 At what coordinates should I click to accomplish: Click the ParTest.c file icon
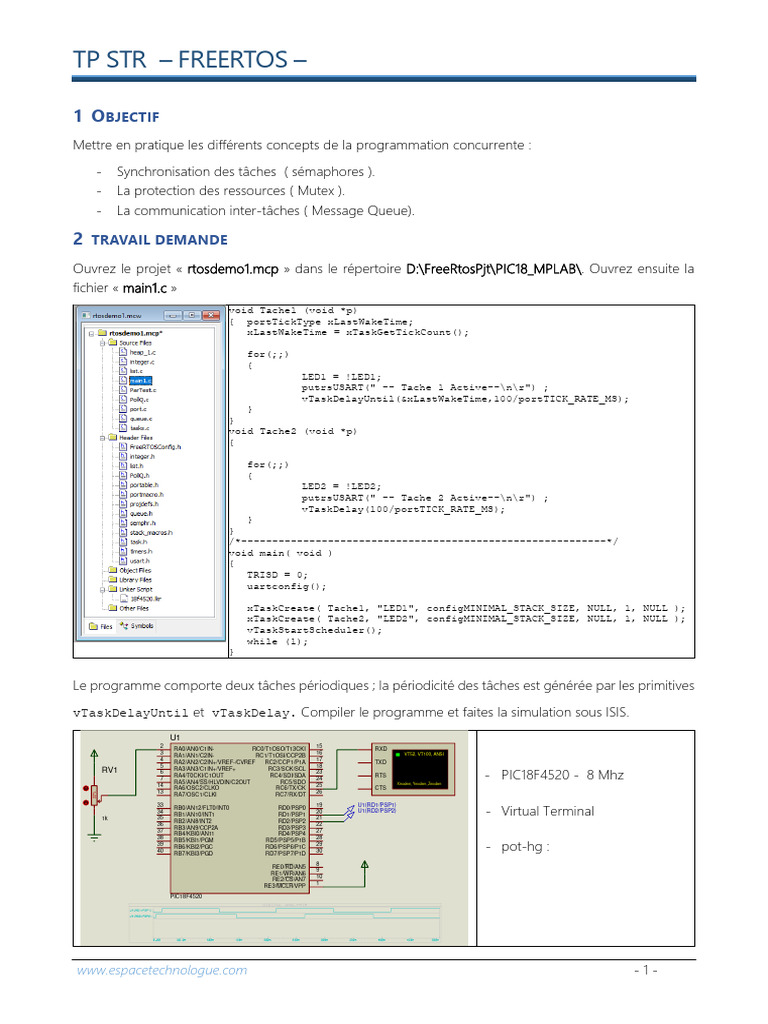[123, 390]
